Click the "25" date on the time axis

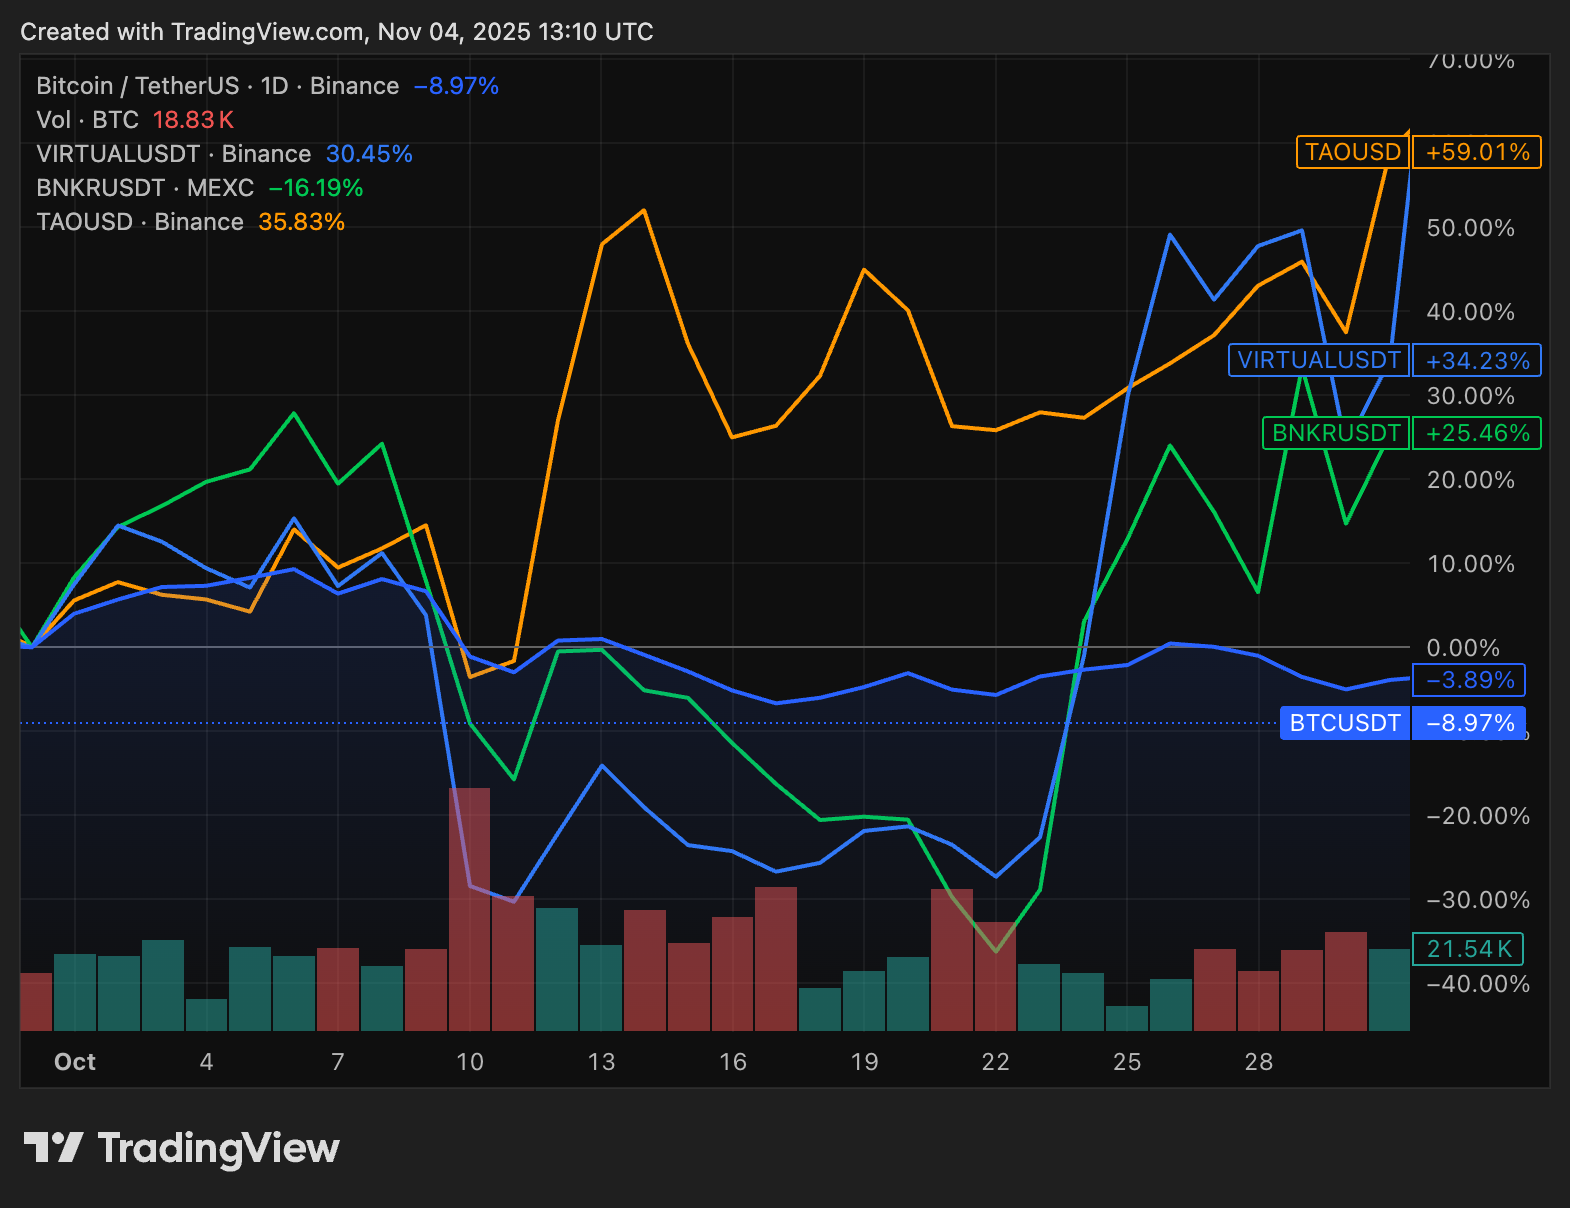point(1127,1062)
